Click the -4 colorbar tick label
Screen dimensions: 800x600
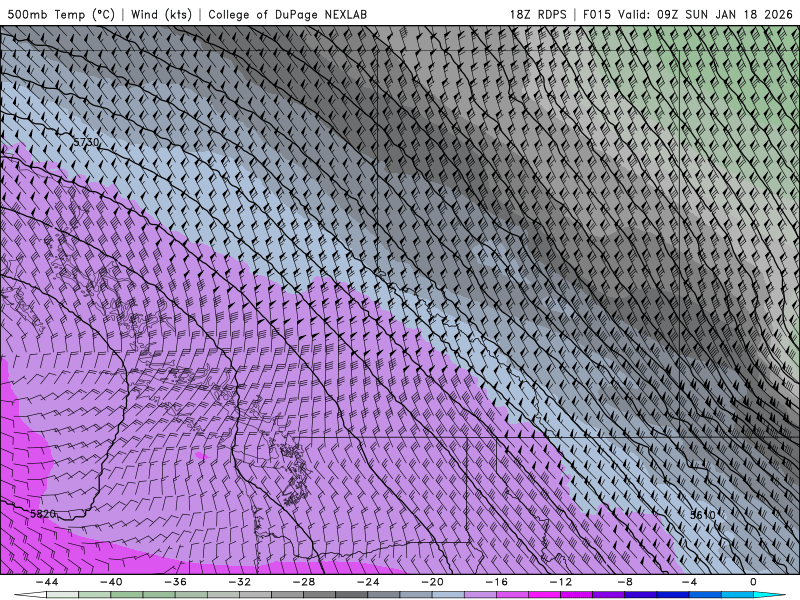coord(689,582)
